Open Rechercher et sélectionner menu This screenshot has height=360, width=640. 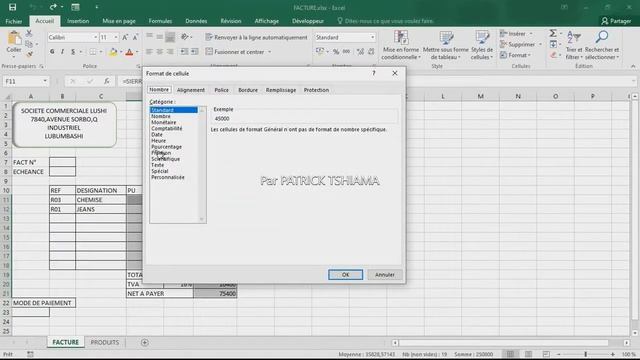pyautogui.click(x=602, y=45)
